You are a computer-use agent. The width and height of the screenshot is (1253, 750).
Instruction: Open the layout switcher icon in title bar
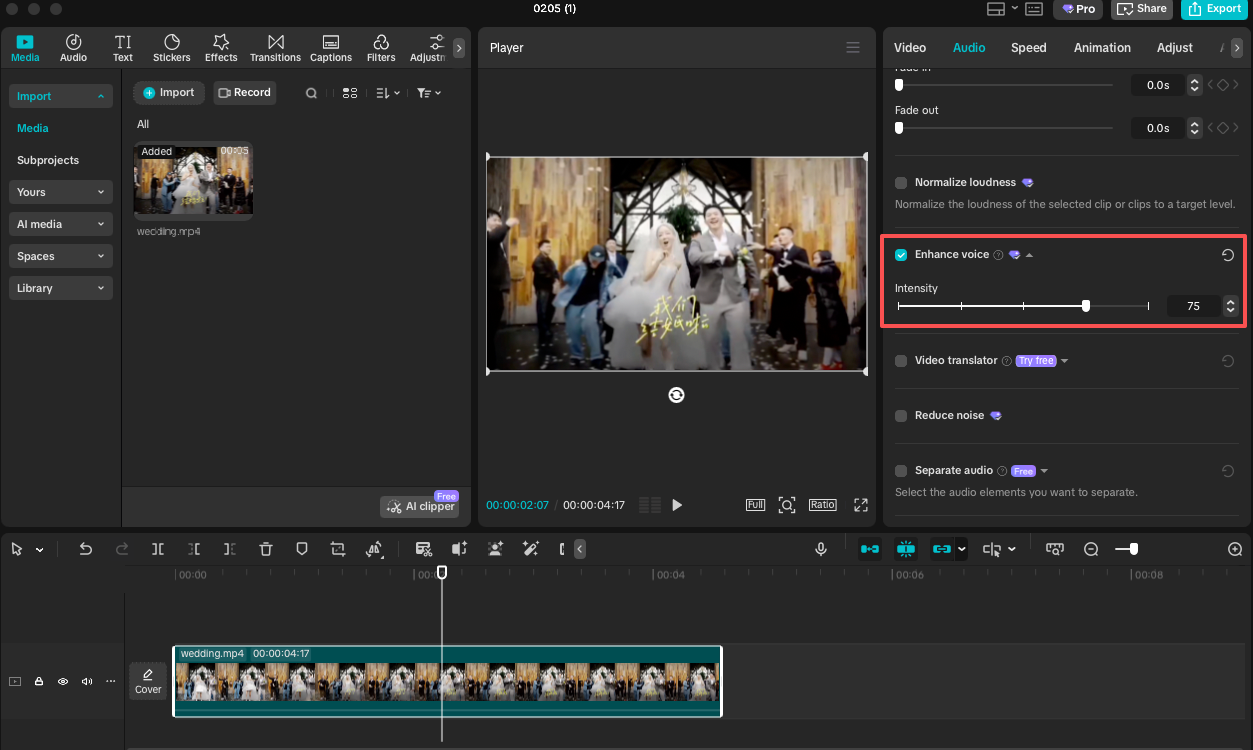(996, 9)
